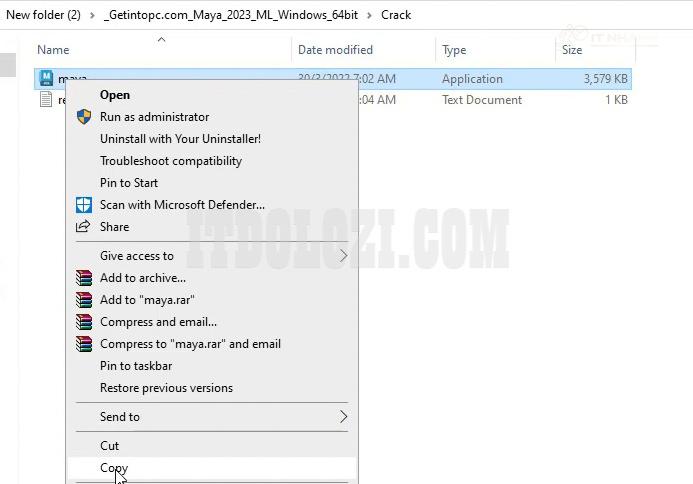Expand the Send to submenu arrow
Image resolution: width=693 pixels, height=484 pixels.
click(343, 417)
